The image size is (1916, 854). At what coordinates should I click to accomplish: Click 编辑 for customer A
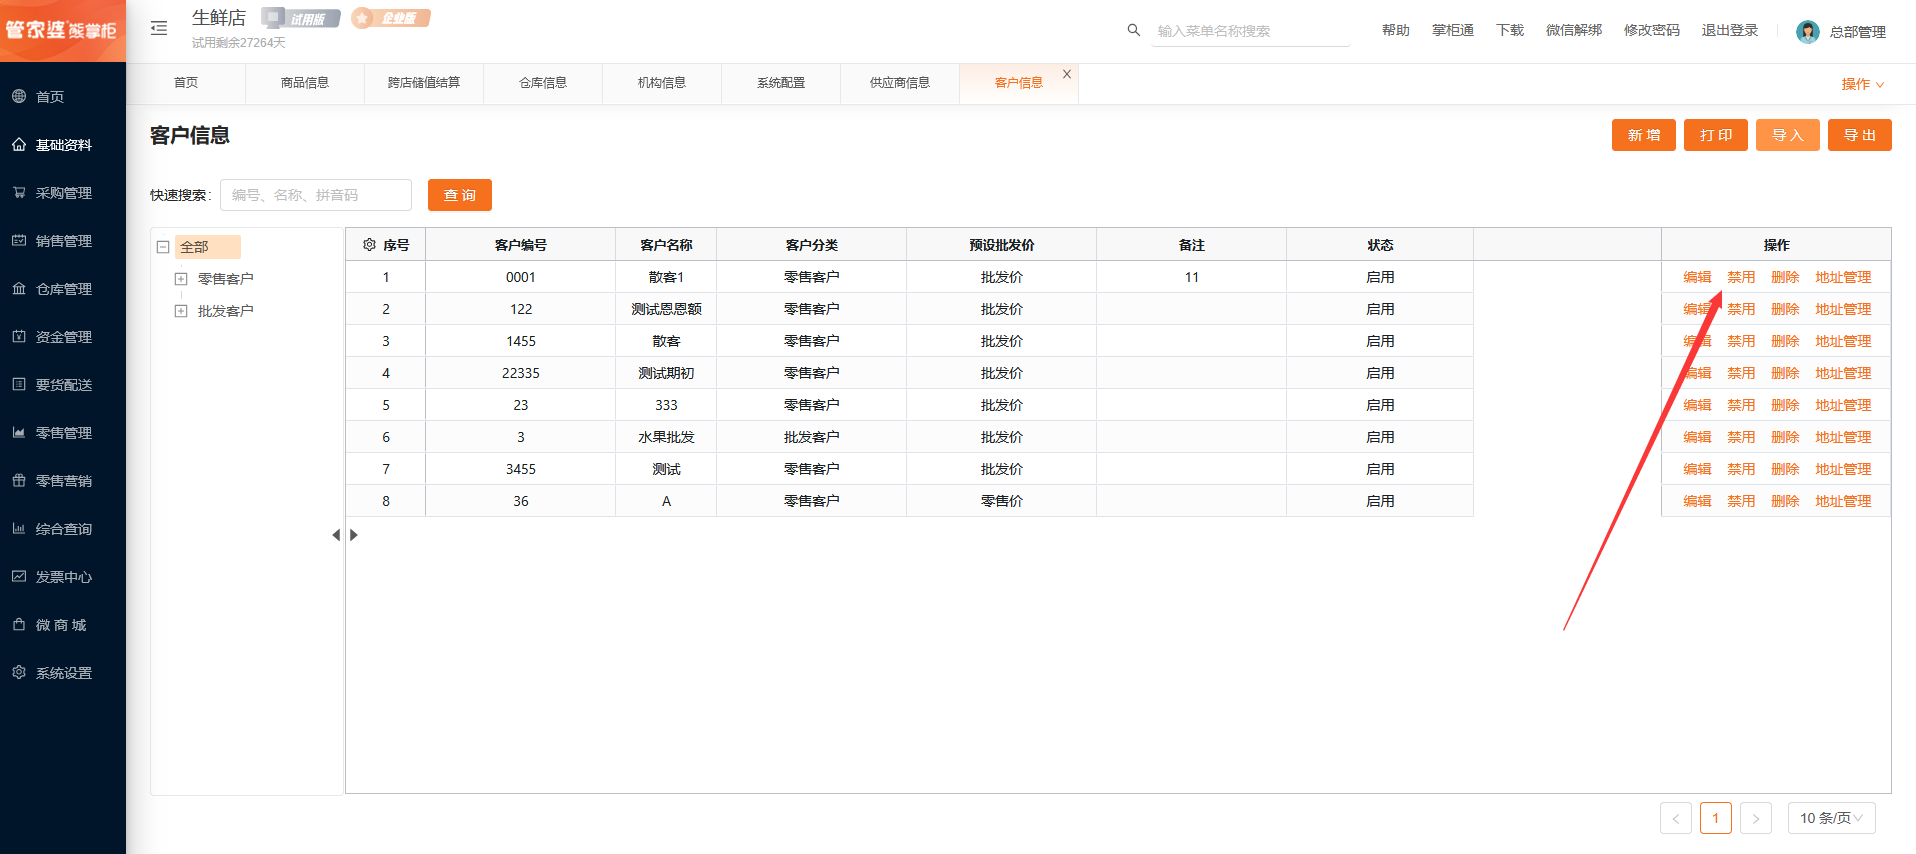coord(1697,501)
